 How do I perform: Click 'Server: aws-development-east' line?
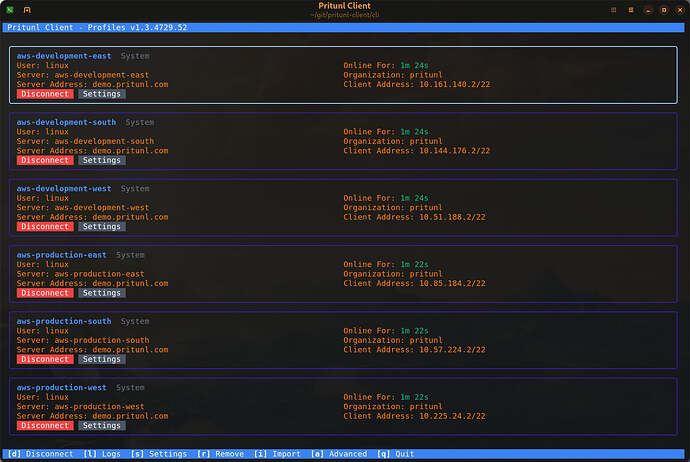click(83, 75)
